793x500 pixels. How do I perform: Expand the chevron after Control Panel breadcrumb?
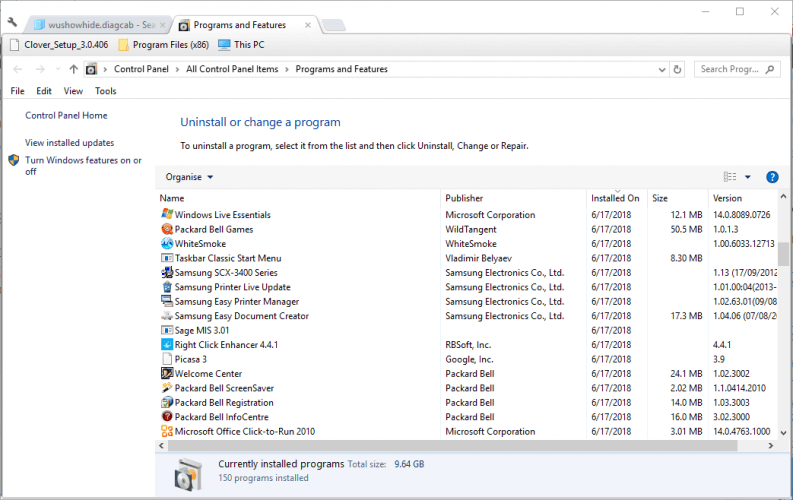click(178, 69)
